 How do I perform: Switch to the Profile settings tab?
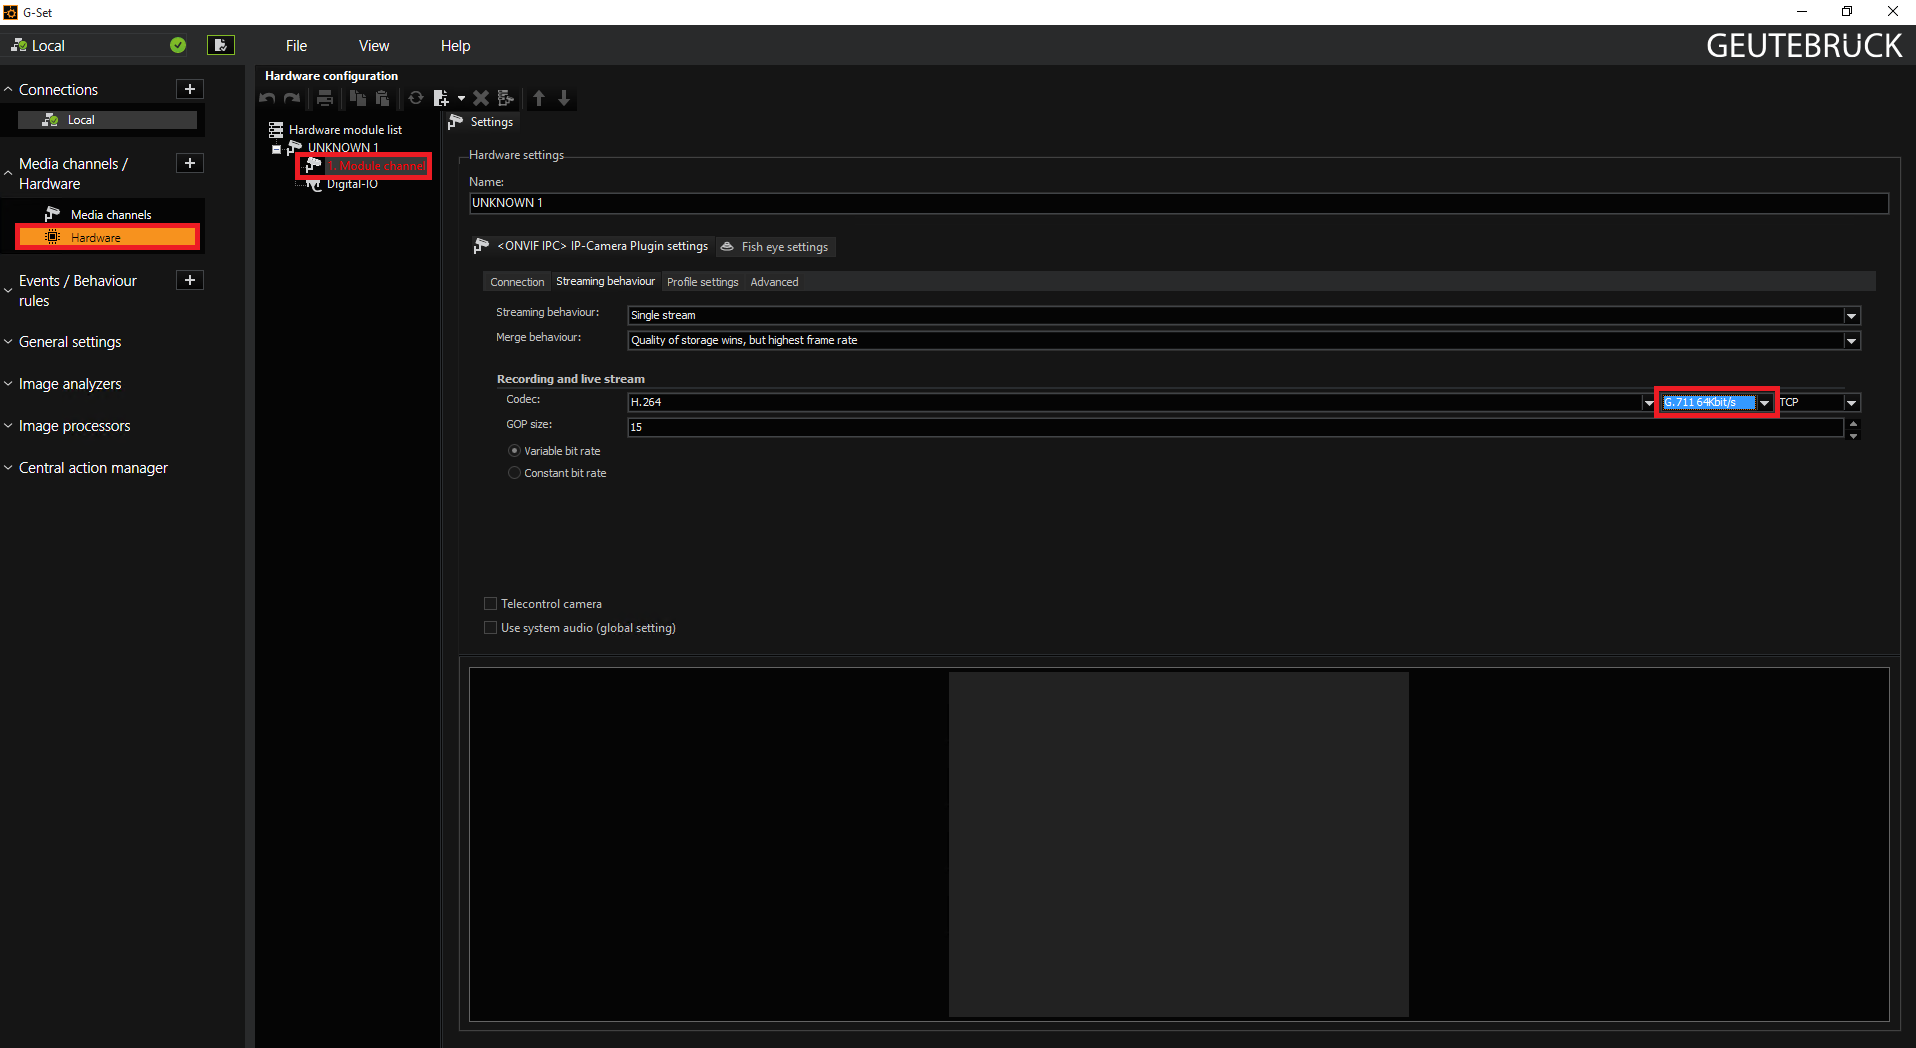coord(702,282)
